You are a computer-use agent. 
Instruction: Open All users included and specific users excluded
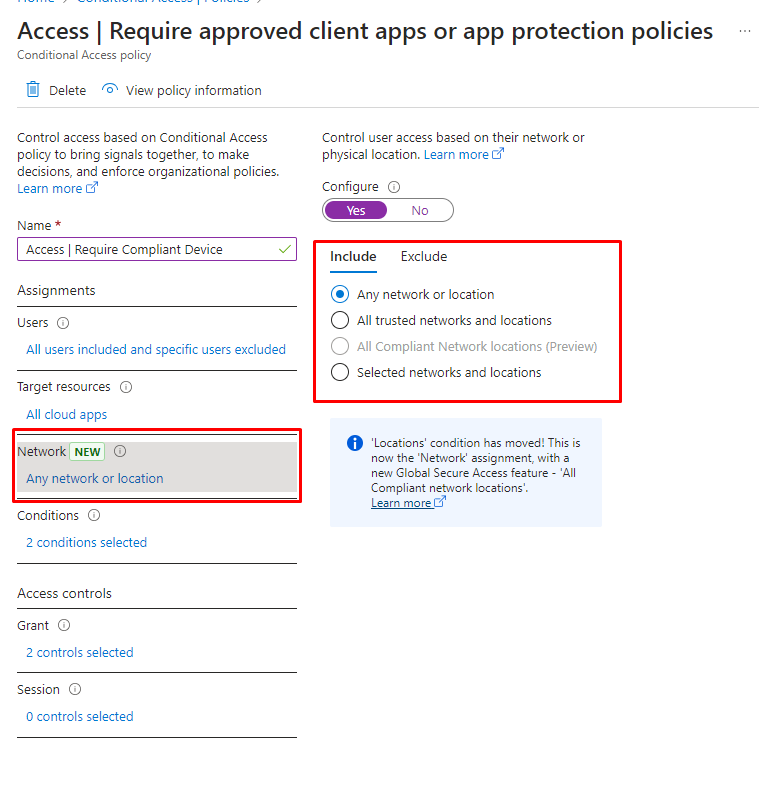tap(156, 350)
